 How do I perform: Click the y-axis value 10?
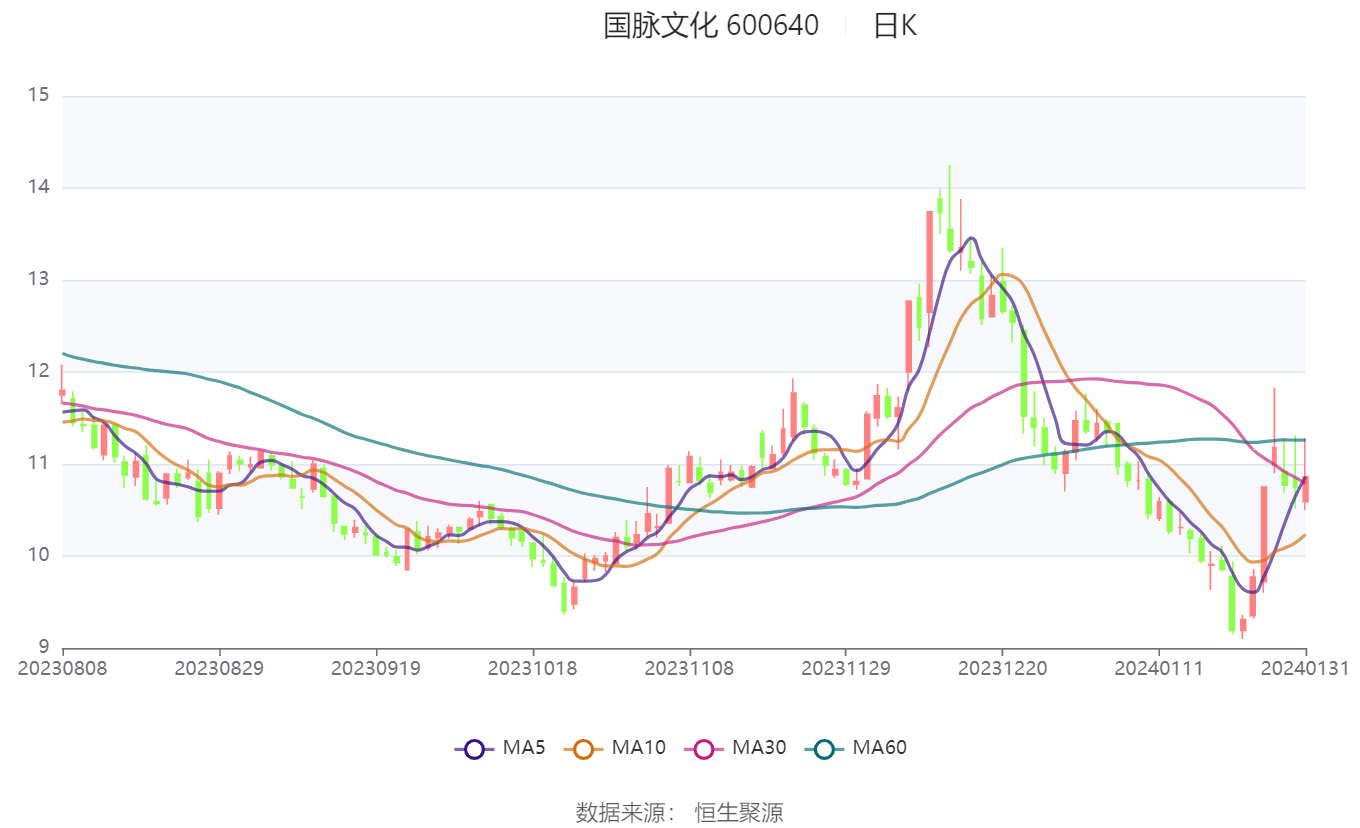click(x=39, y=556)
